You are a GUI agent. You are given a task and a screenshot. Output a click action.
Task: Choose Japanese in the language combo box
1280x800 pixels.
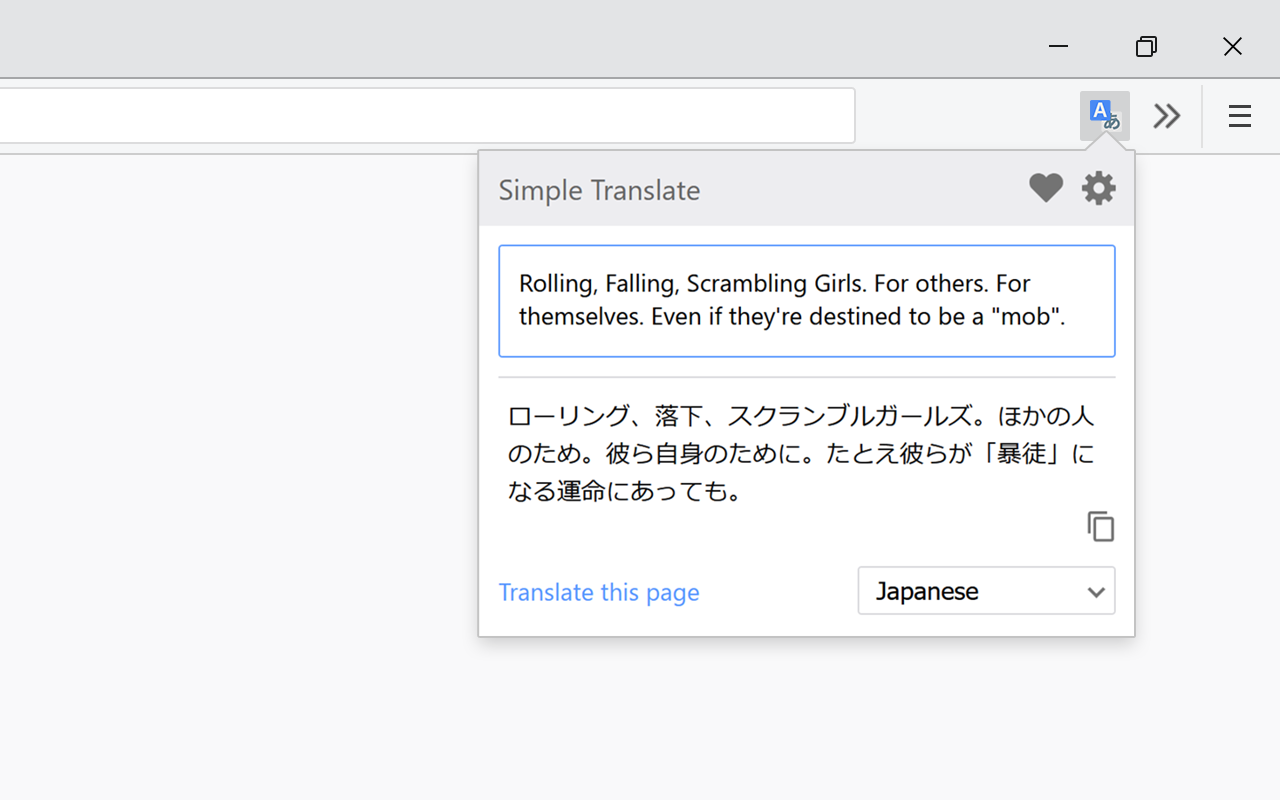coord(986,590)
